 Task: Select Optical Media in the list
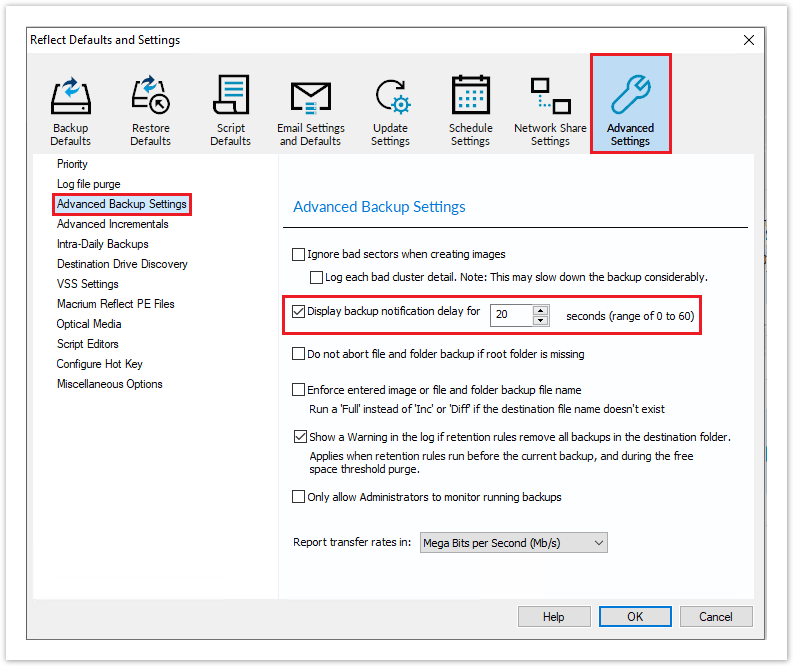[x=89, y=324]
